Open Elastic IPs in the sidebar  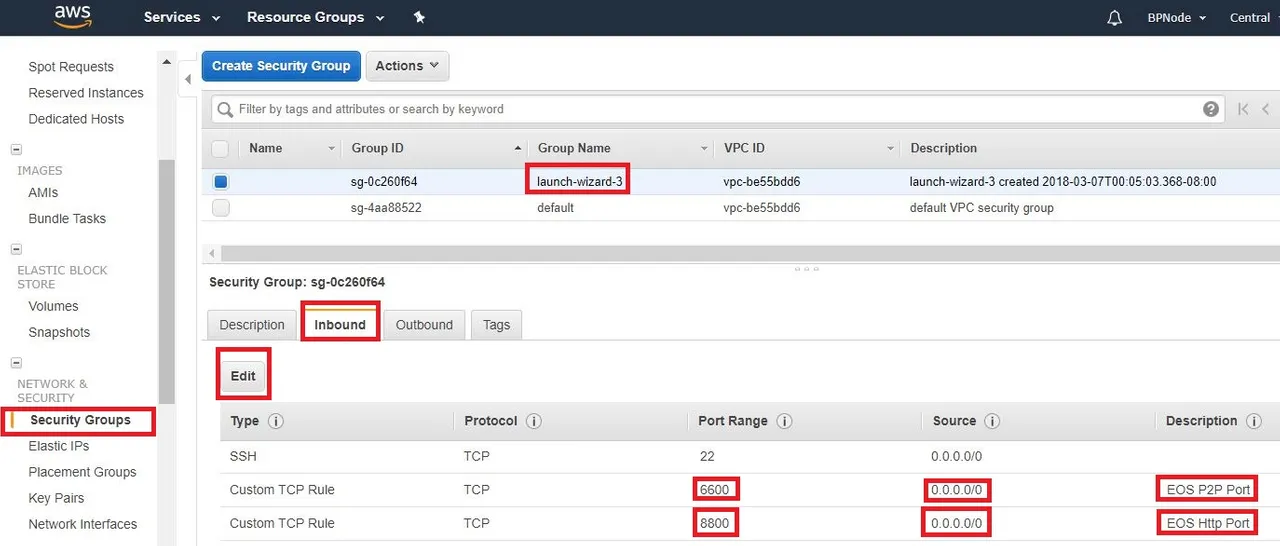(x=59, y=446)
